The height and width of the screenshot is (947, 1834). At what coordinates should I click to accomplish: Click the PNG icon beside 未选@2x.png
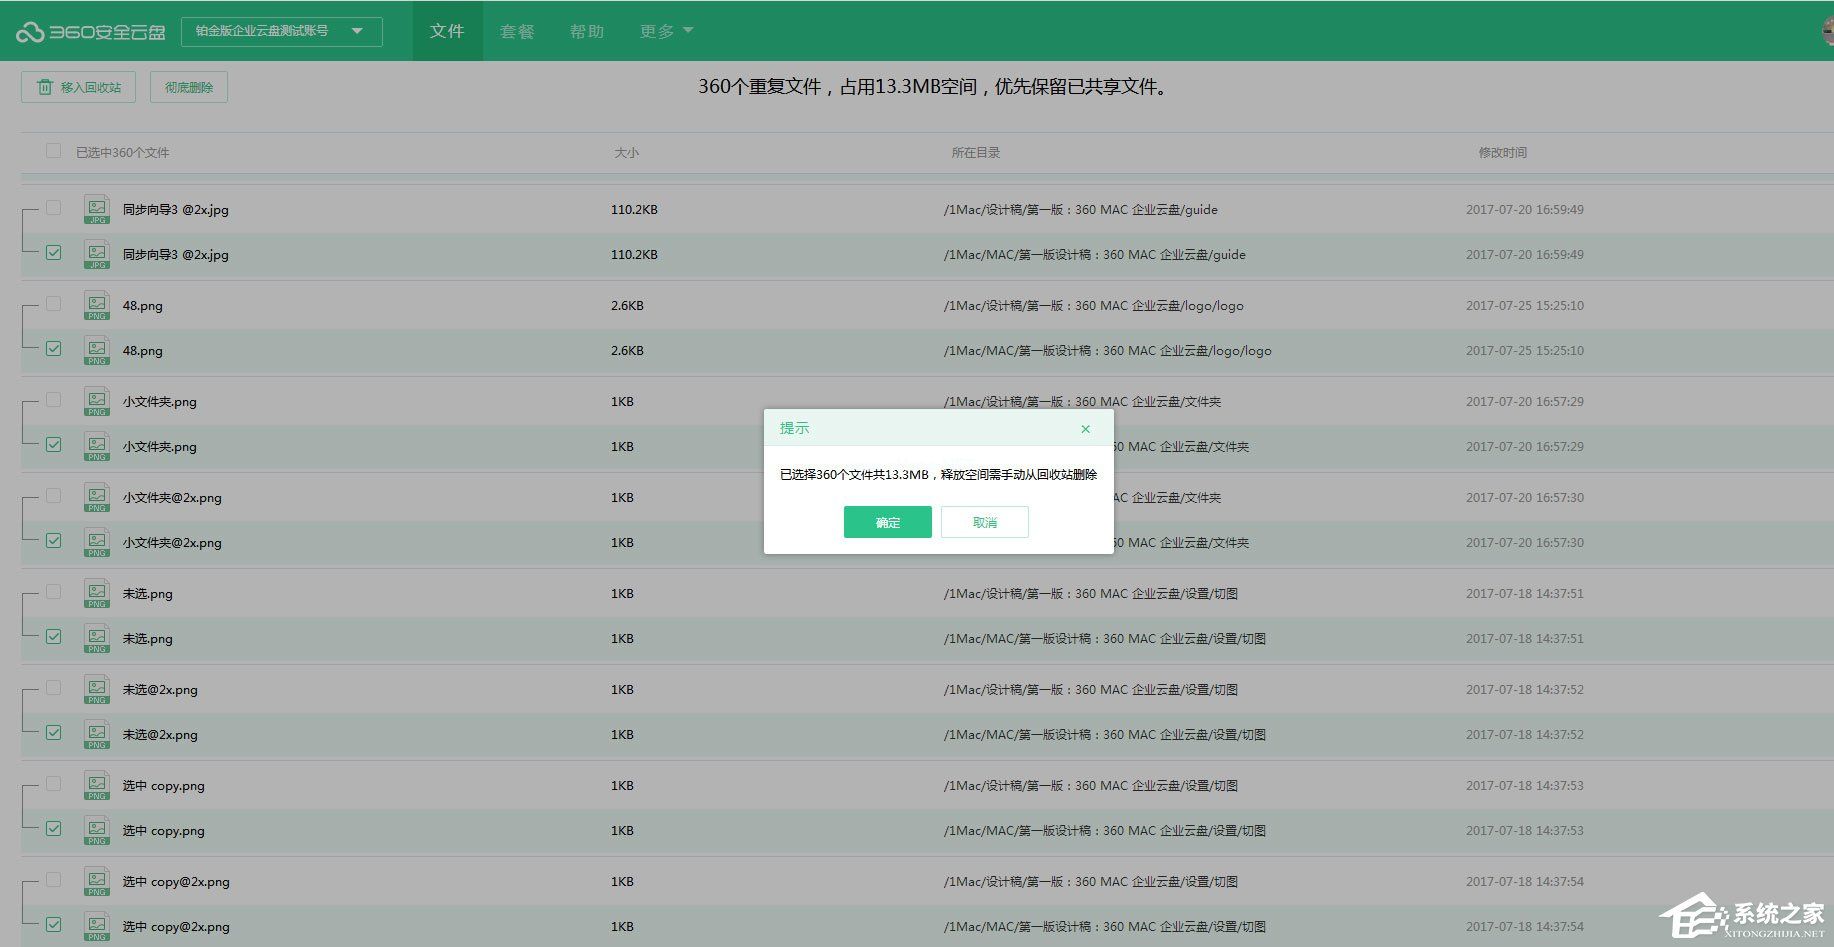point(96,689)
